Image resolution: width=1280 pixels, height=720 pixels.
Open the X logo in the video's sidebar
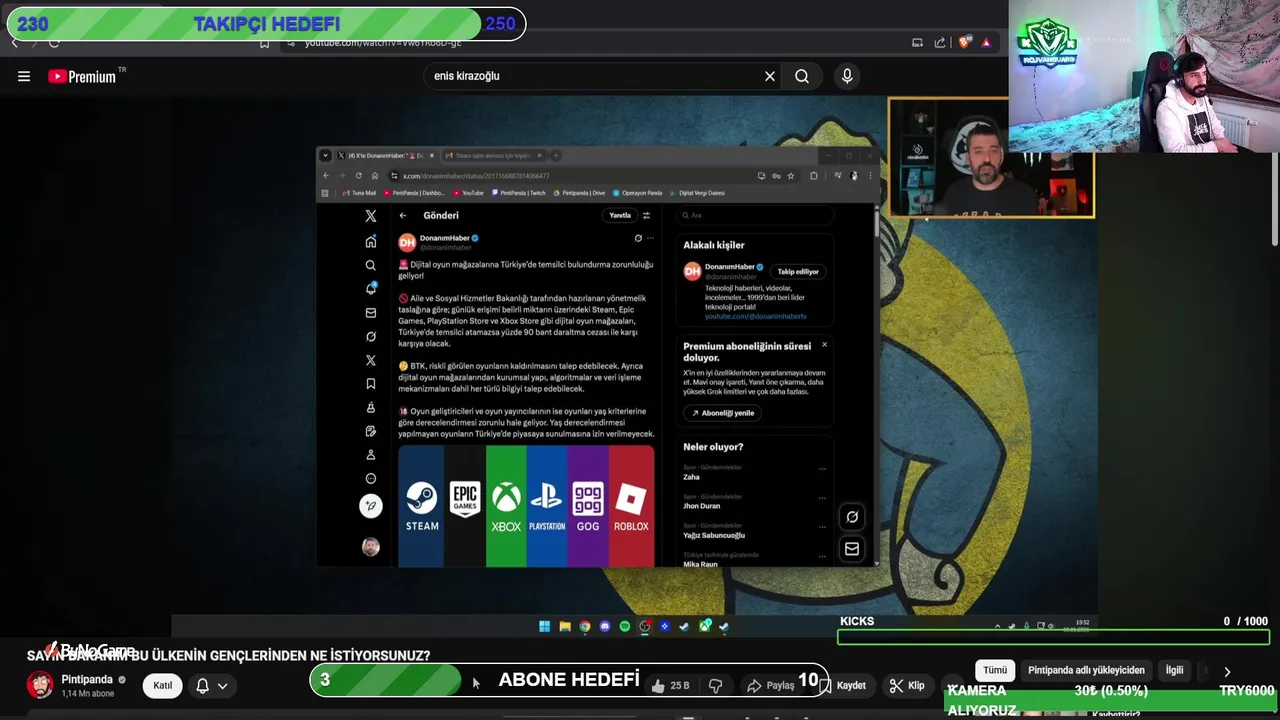[371, 216]
